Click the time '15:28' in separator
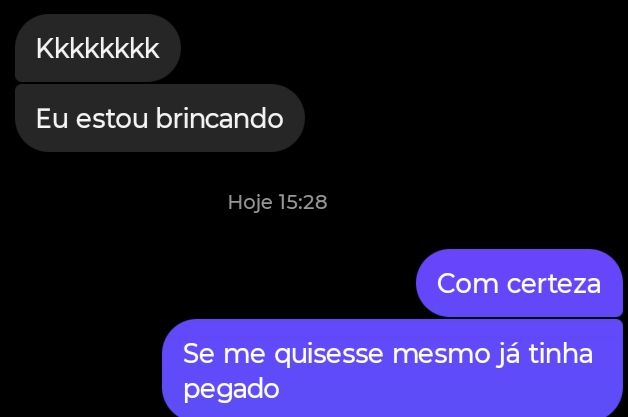Viewport: 628px width, 417px height. [303, 202]
